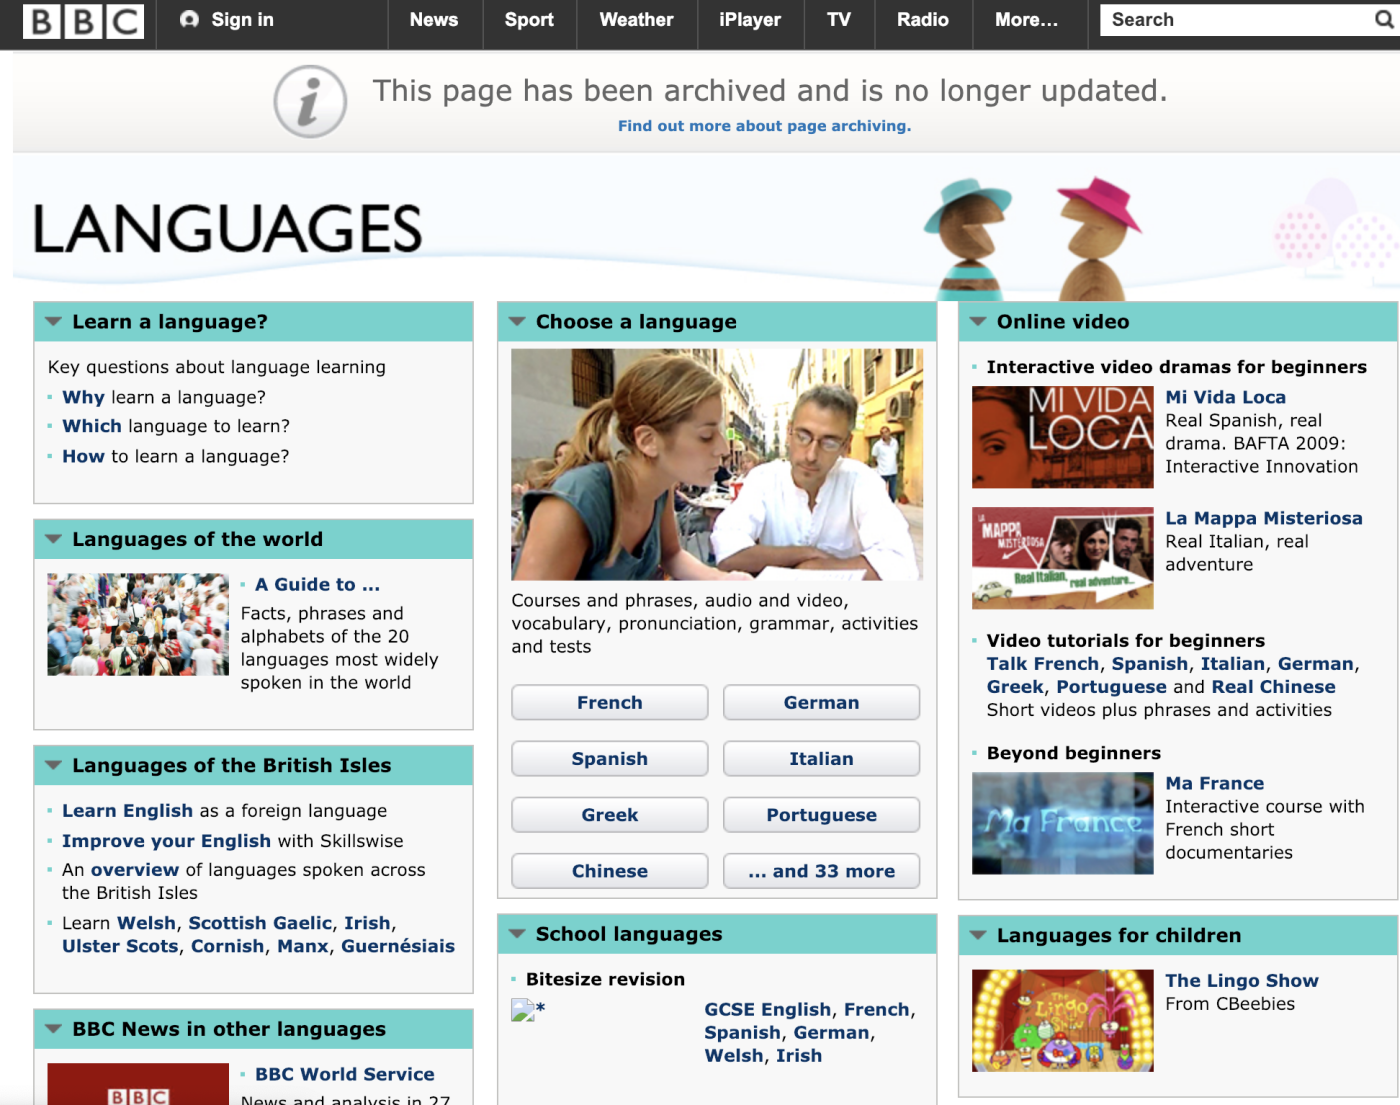Collapse the Learn a language? panel
The image size is (1400, 1105).
[54, 322]
